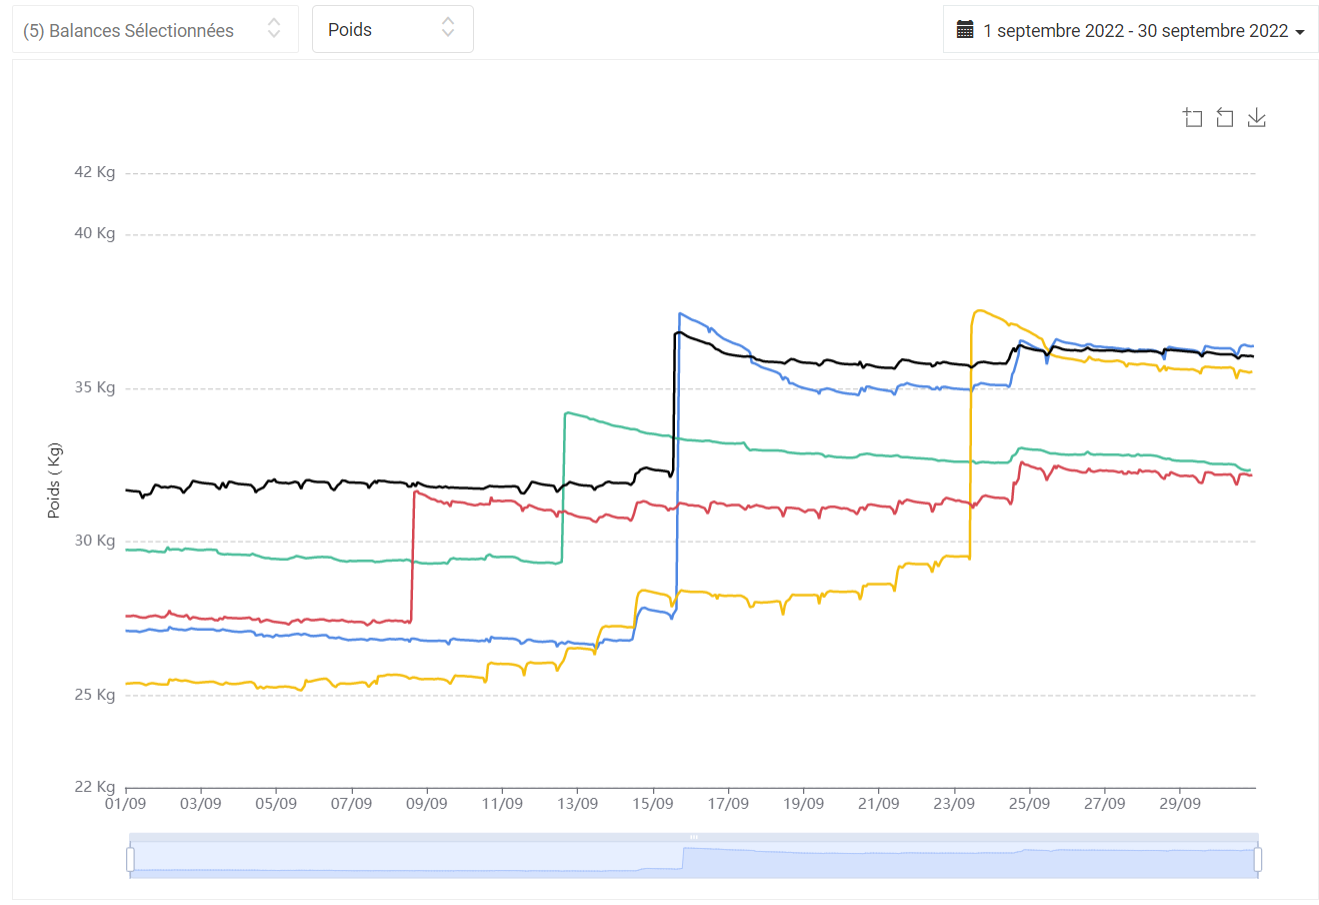
Task: Click the Poids ( Kg) axis title
Action: tap(54, 480)
